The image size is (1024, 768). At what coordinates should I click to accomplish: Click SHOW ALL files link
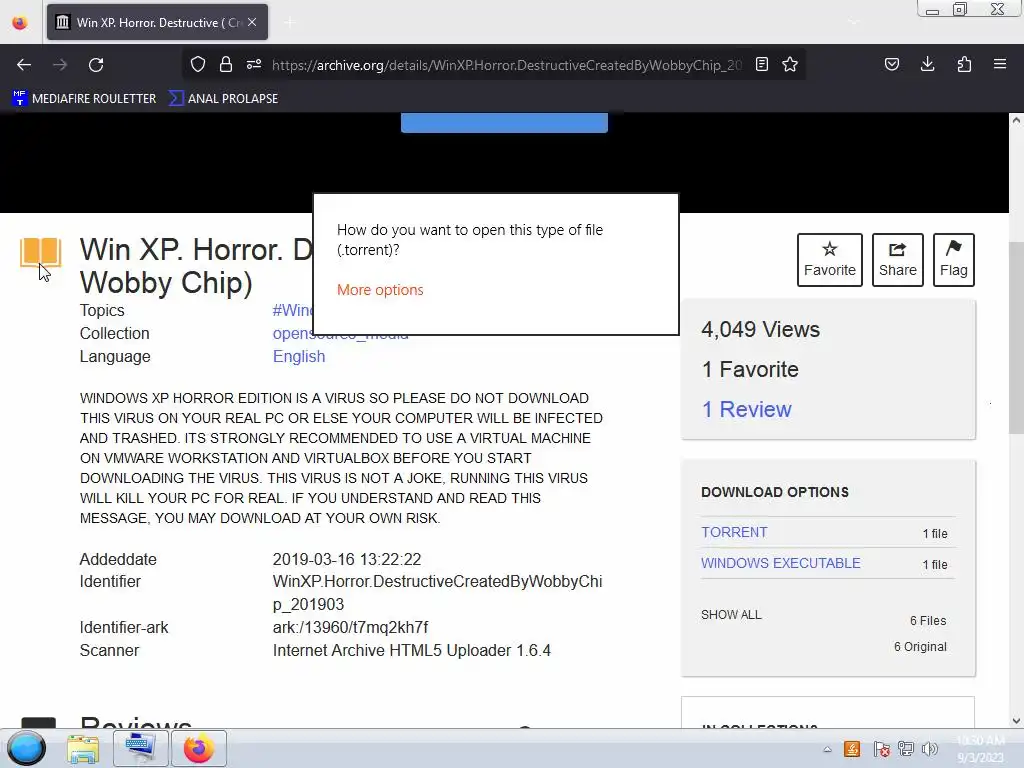click(731, 615)
